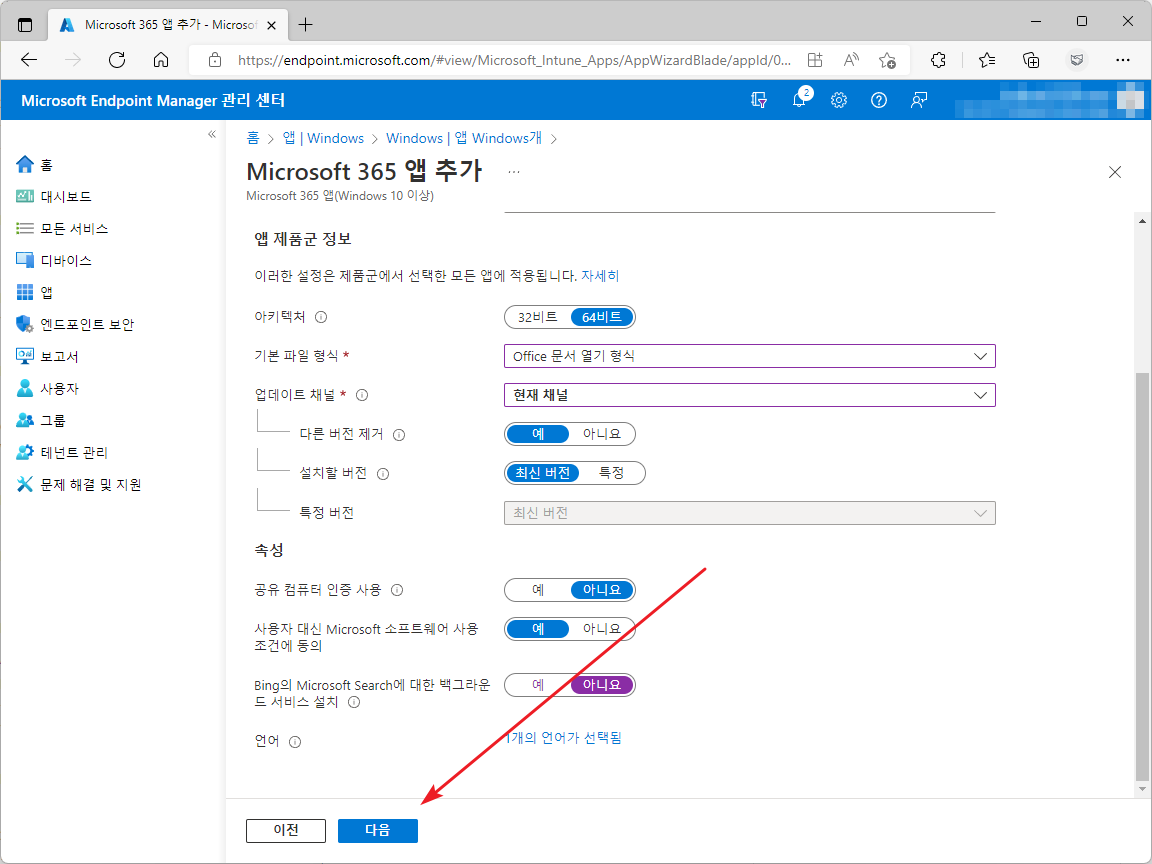Go back in the browser
This screenshot has width=1152, height=864.
29,60
